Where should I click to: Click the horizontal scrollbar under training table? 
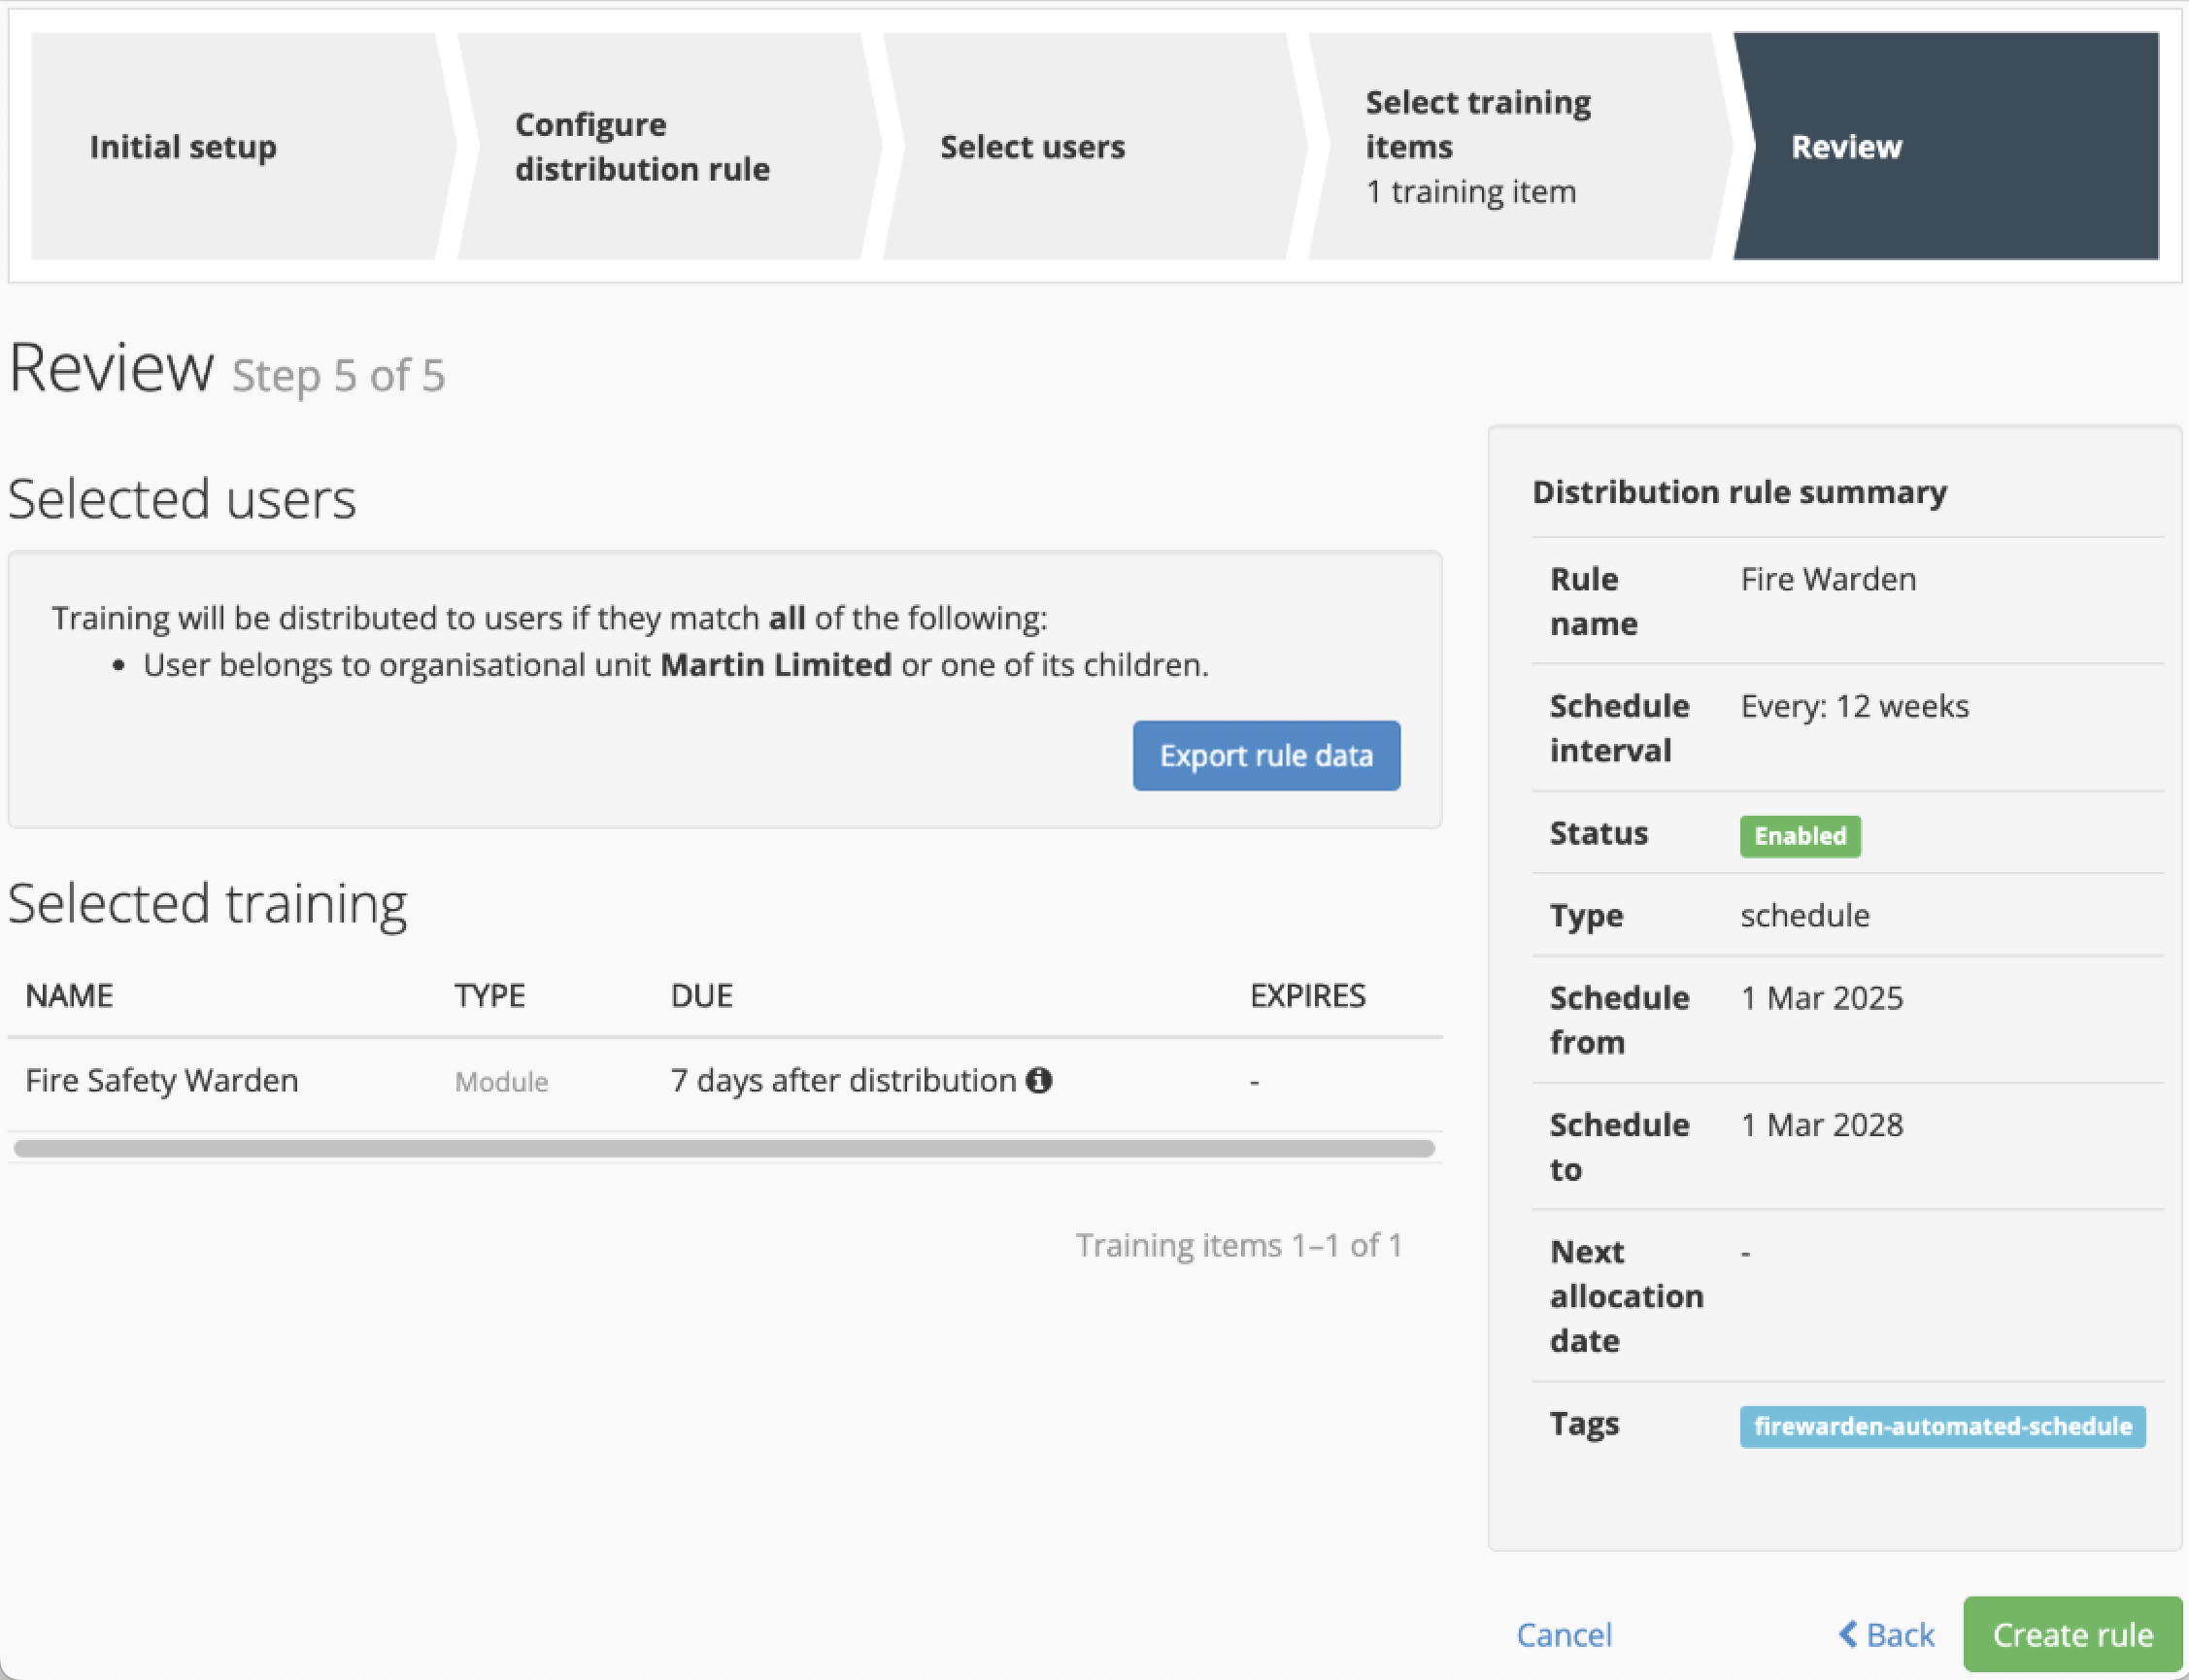(x=724, y=1148)
